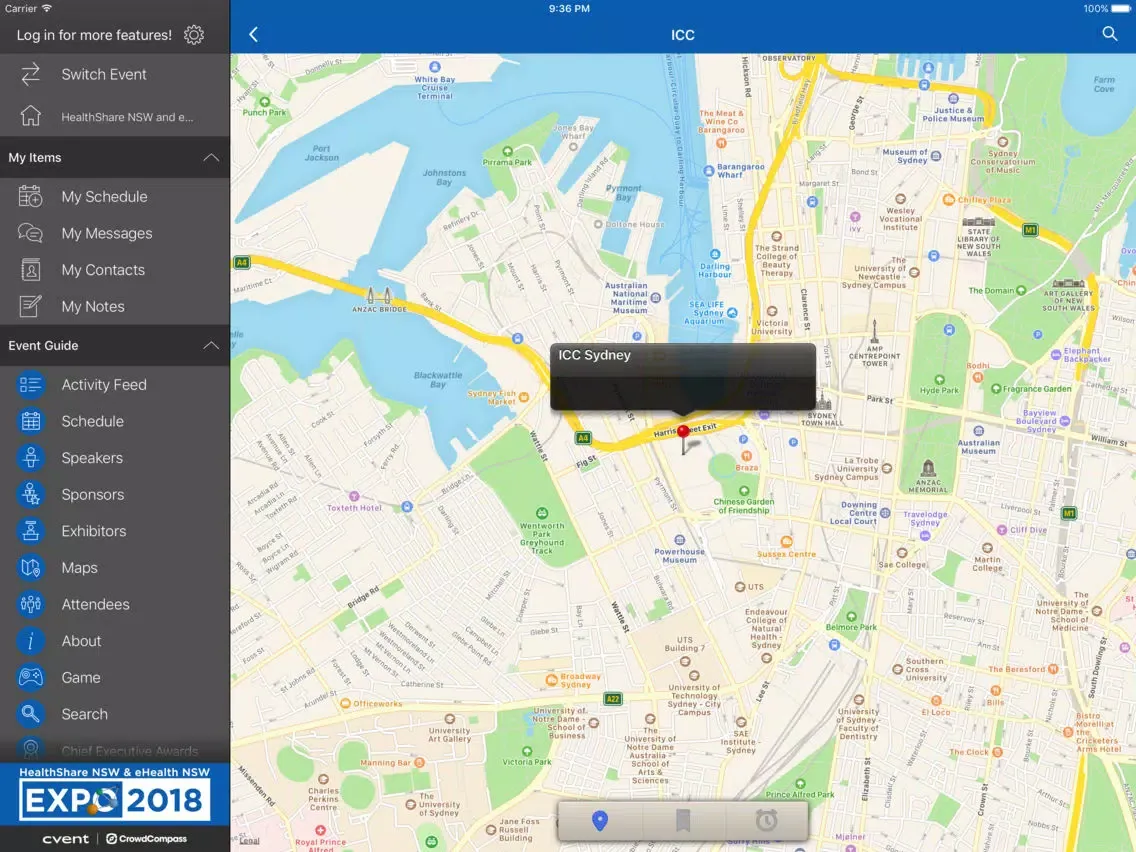Open the Legal link on map
Viewport: 1136px width, 852px height.
pos(249,840)
